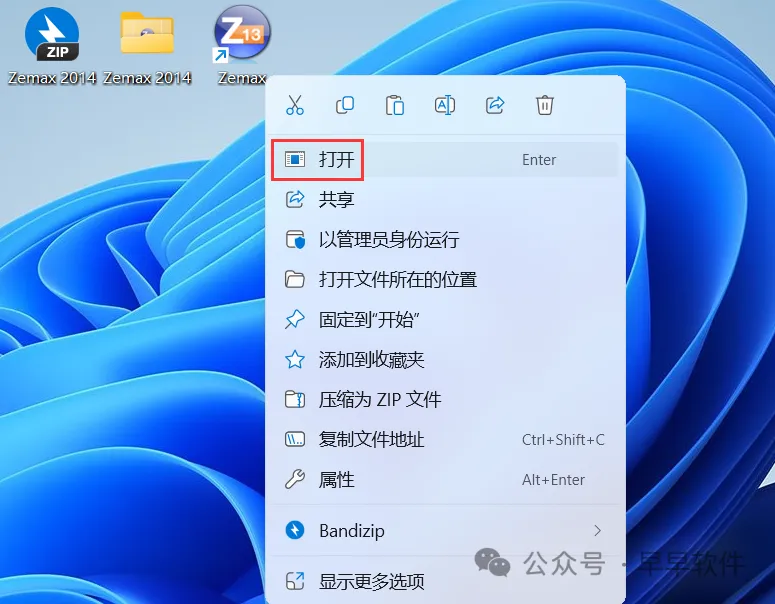Image resolution: width=775 pixels, height=604 pixels.
Task: Select 压缩为 ZIP 文件
Action: [445, 399]
